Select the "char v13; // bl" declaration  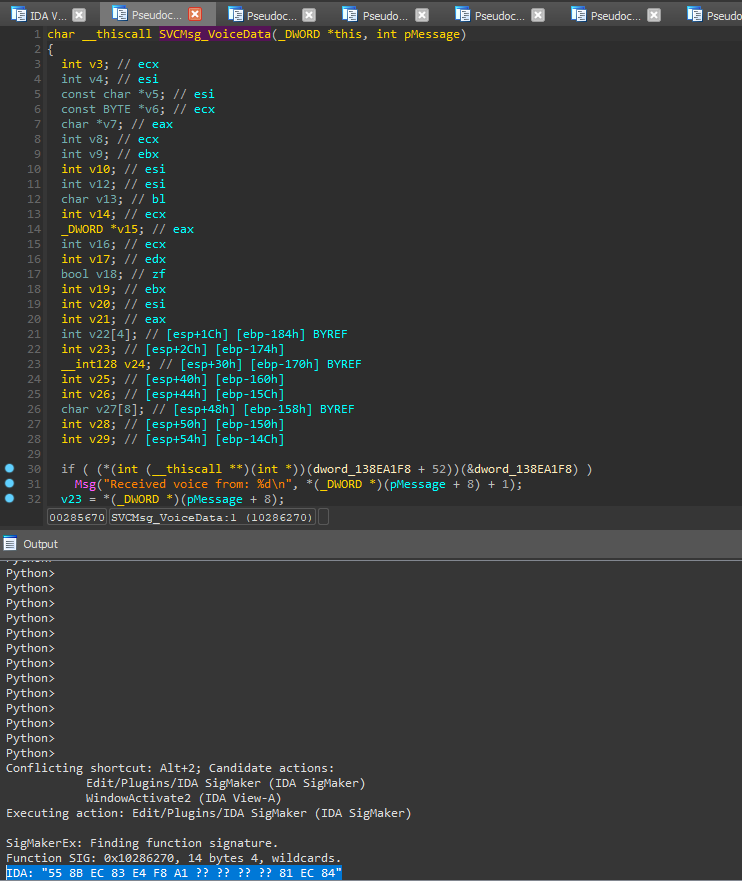tap(113, 199)
